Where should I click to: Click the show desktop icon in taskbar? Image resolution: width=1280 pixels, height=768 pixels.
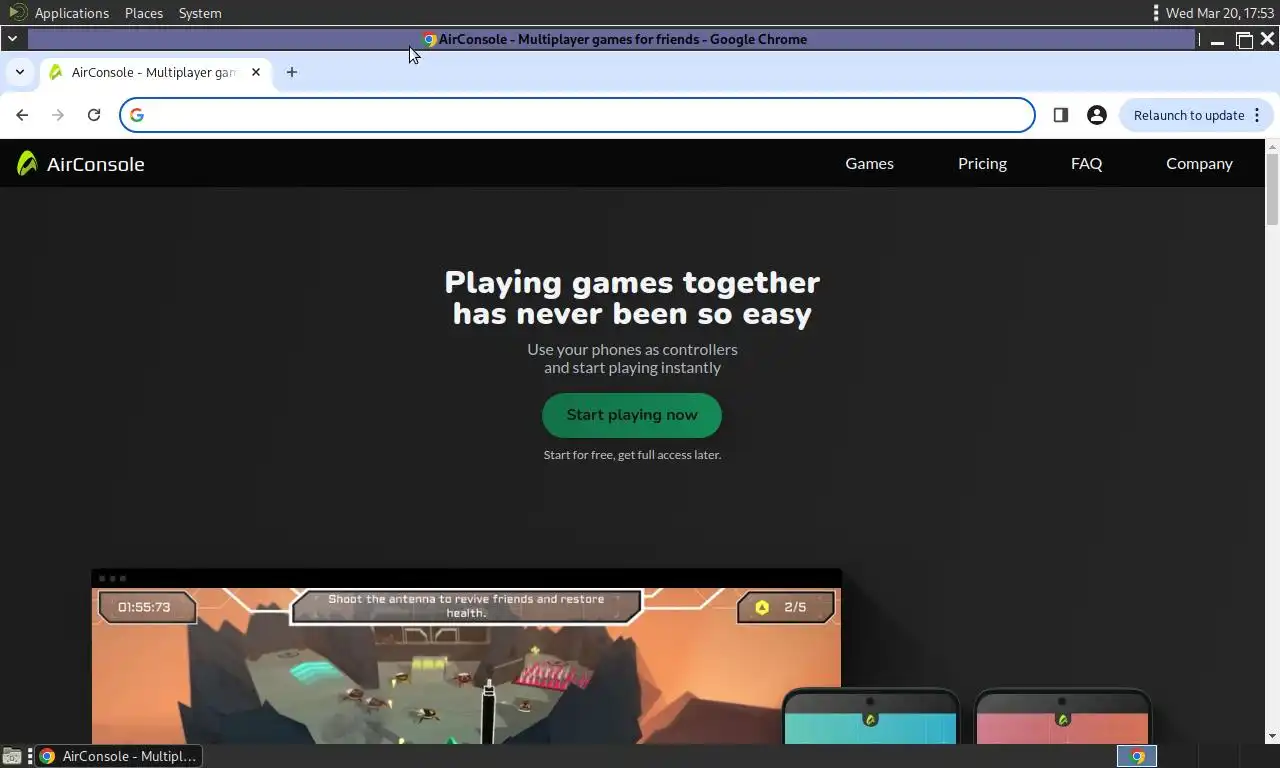click(12, 756)
